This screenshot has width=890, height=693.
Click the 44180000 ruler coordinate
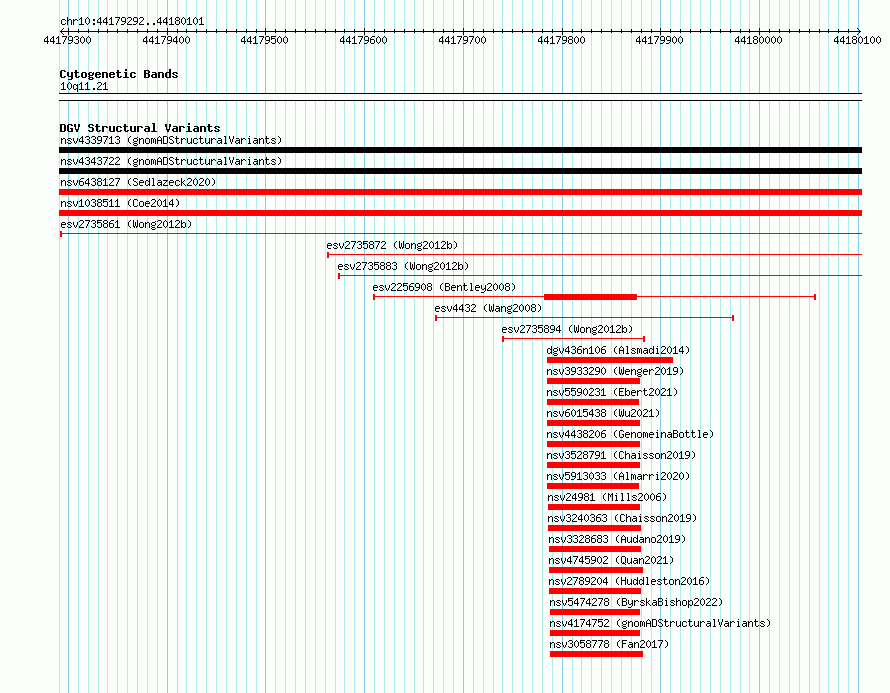pyautogui.click(x=758, y=40)
